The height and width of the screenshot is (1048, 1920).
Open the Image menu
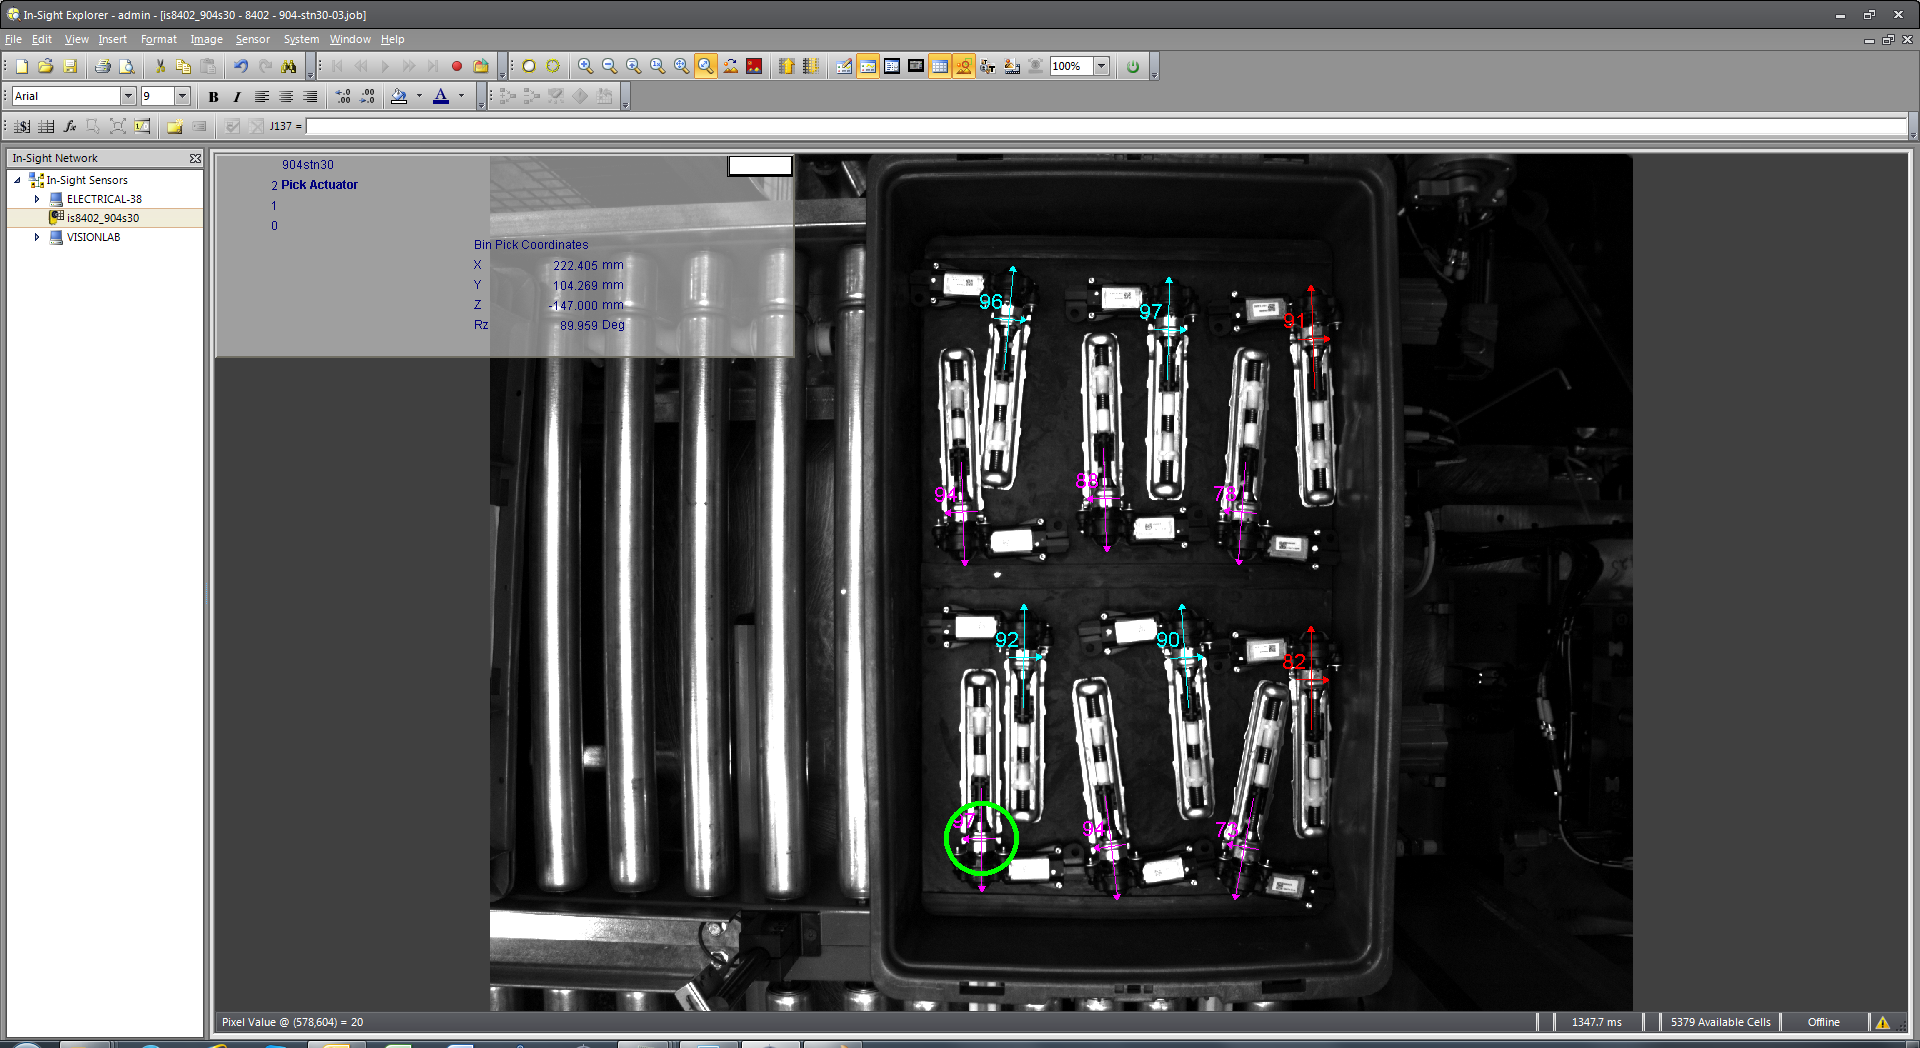(x=206, y=39)
